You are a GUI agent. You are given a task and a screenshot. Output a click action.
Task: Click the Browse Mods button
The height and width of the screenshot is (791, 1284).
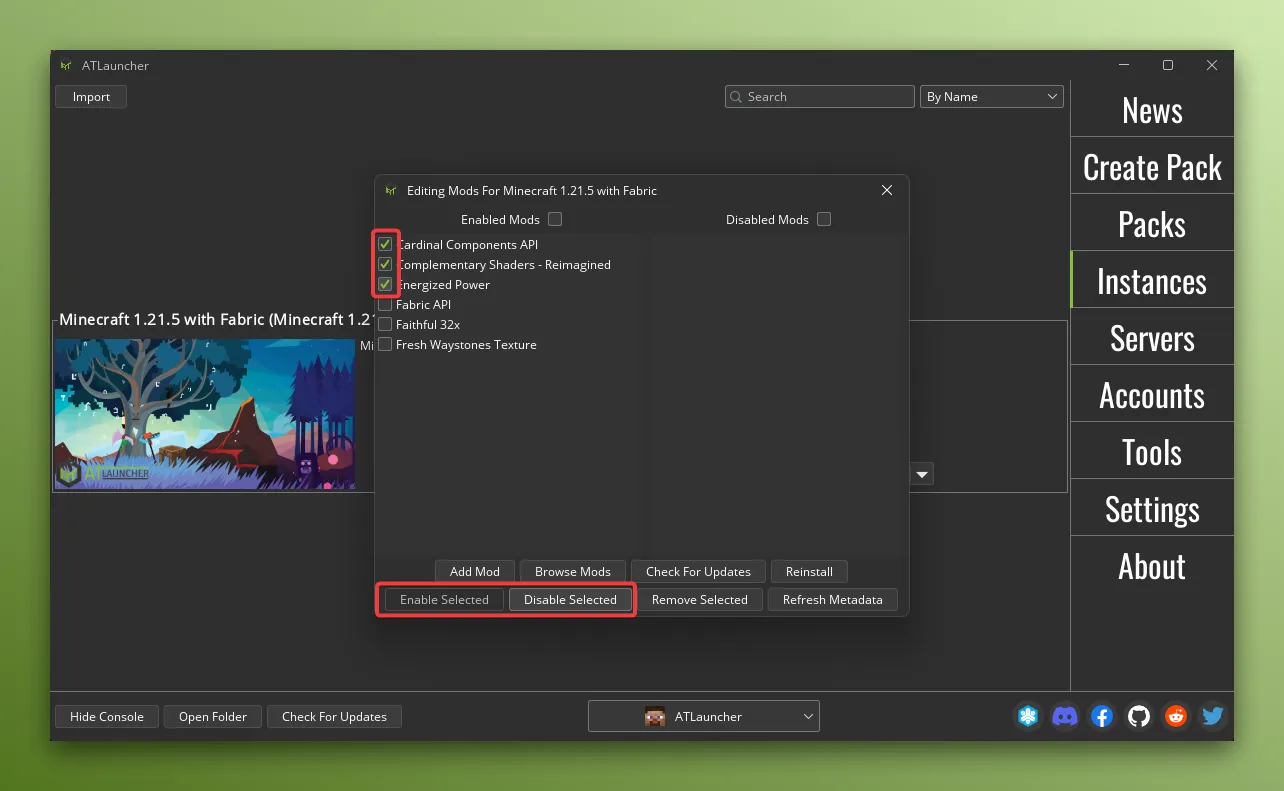[572, 571]
